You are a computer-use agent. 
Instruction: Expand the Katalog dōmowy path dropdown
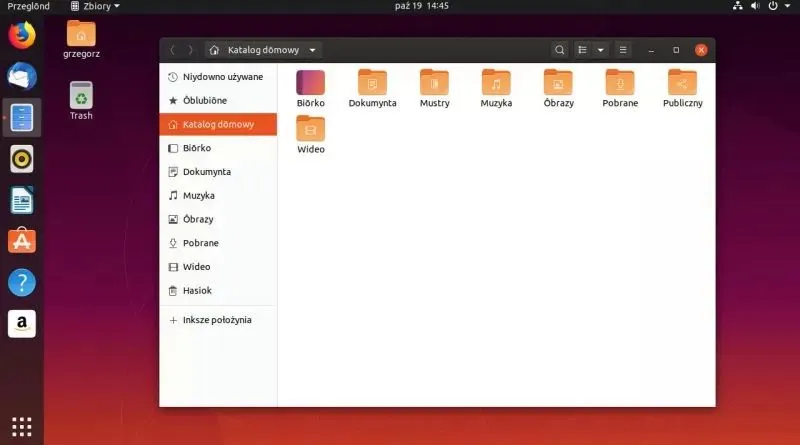tap(312, 50)
